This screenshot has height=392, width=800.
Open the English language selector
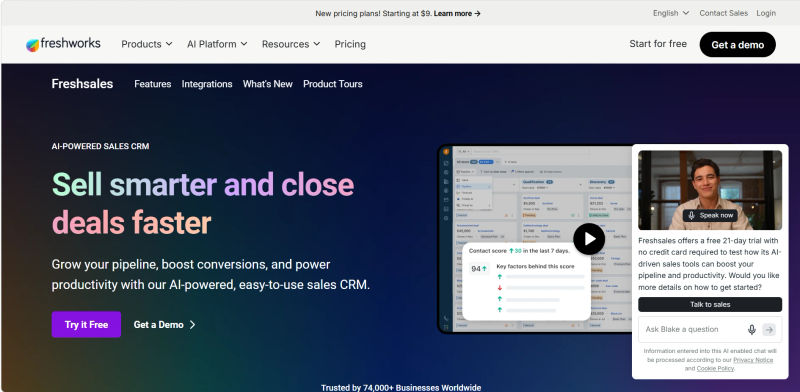(x=670, y=13)
